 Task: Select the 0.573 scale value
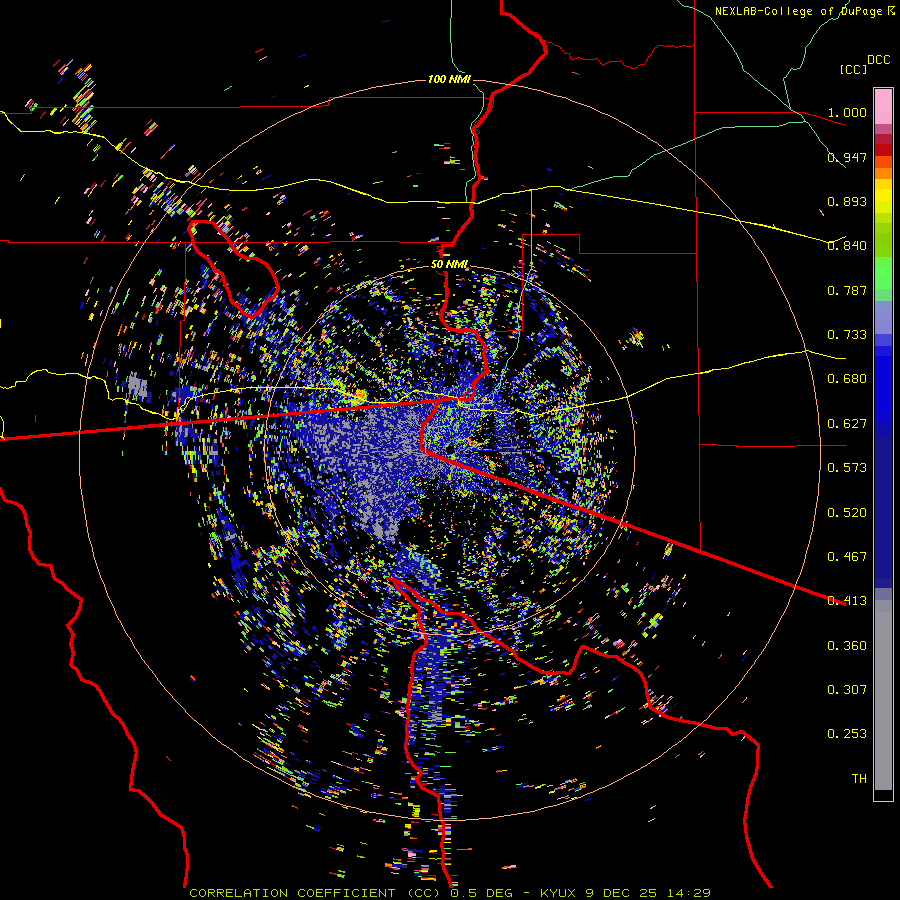847,468
